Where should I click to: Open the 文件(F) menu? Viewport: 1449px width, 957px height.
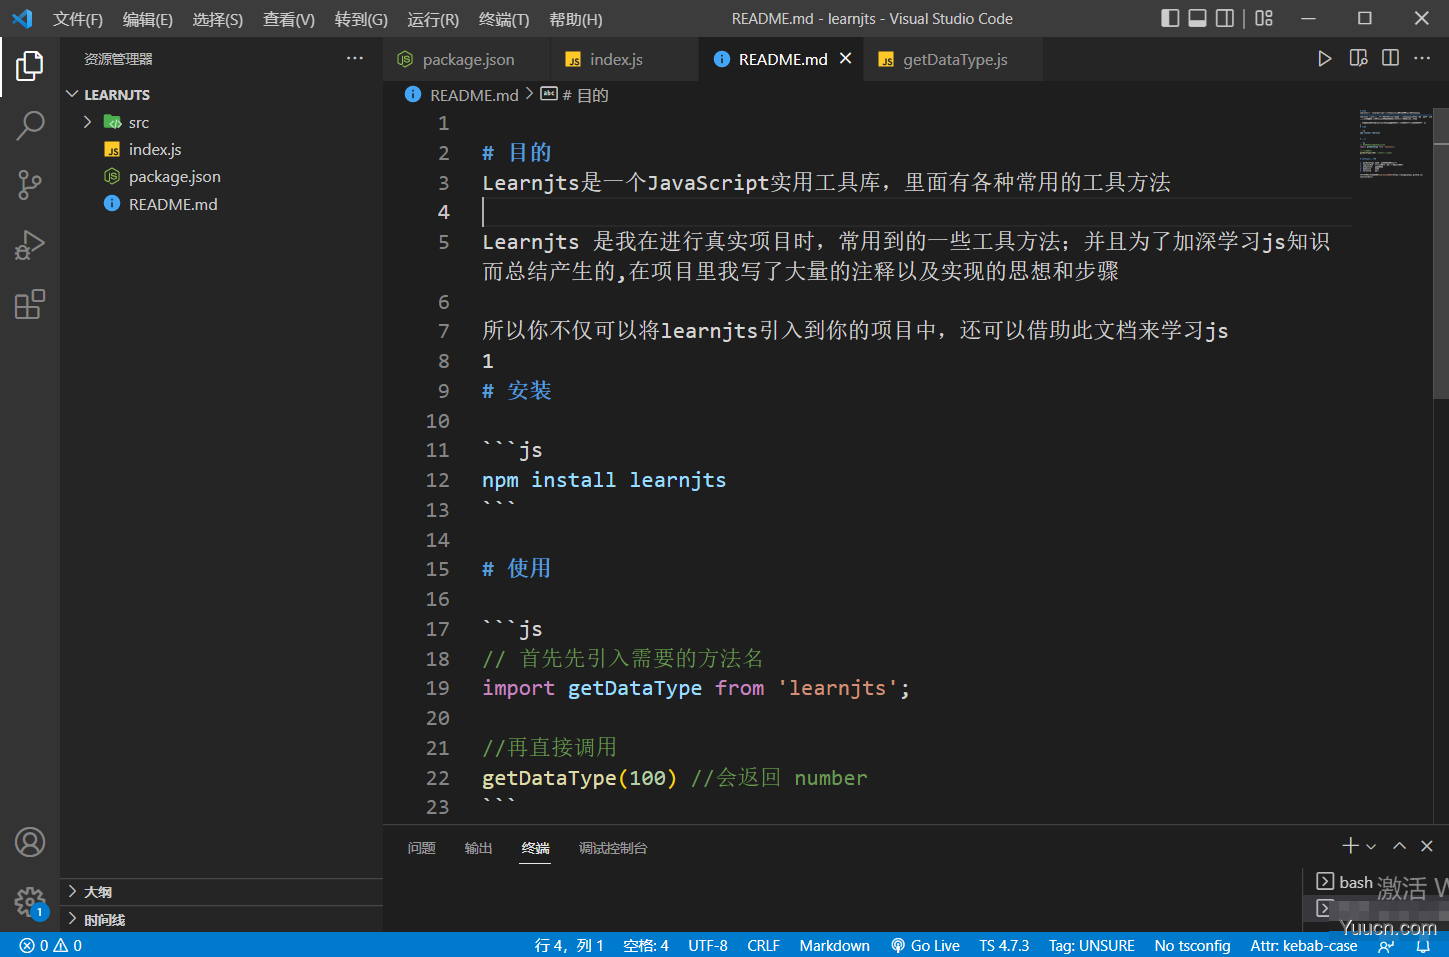click(x=78, y=19)
